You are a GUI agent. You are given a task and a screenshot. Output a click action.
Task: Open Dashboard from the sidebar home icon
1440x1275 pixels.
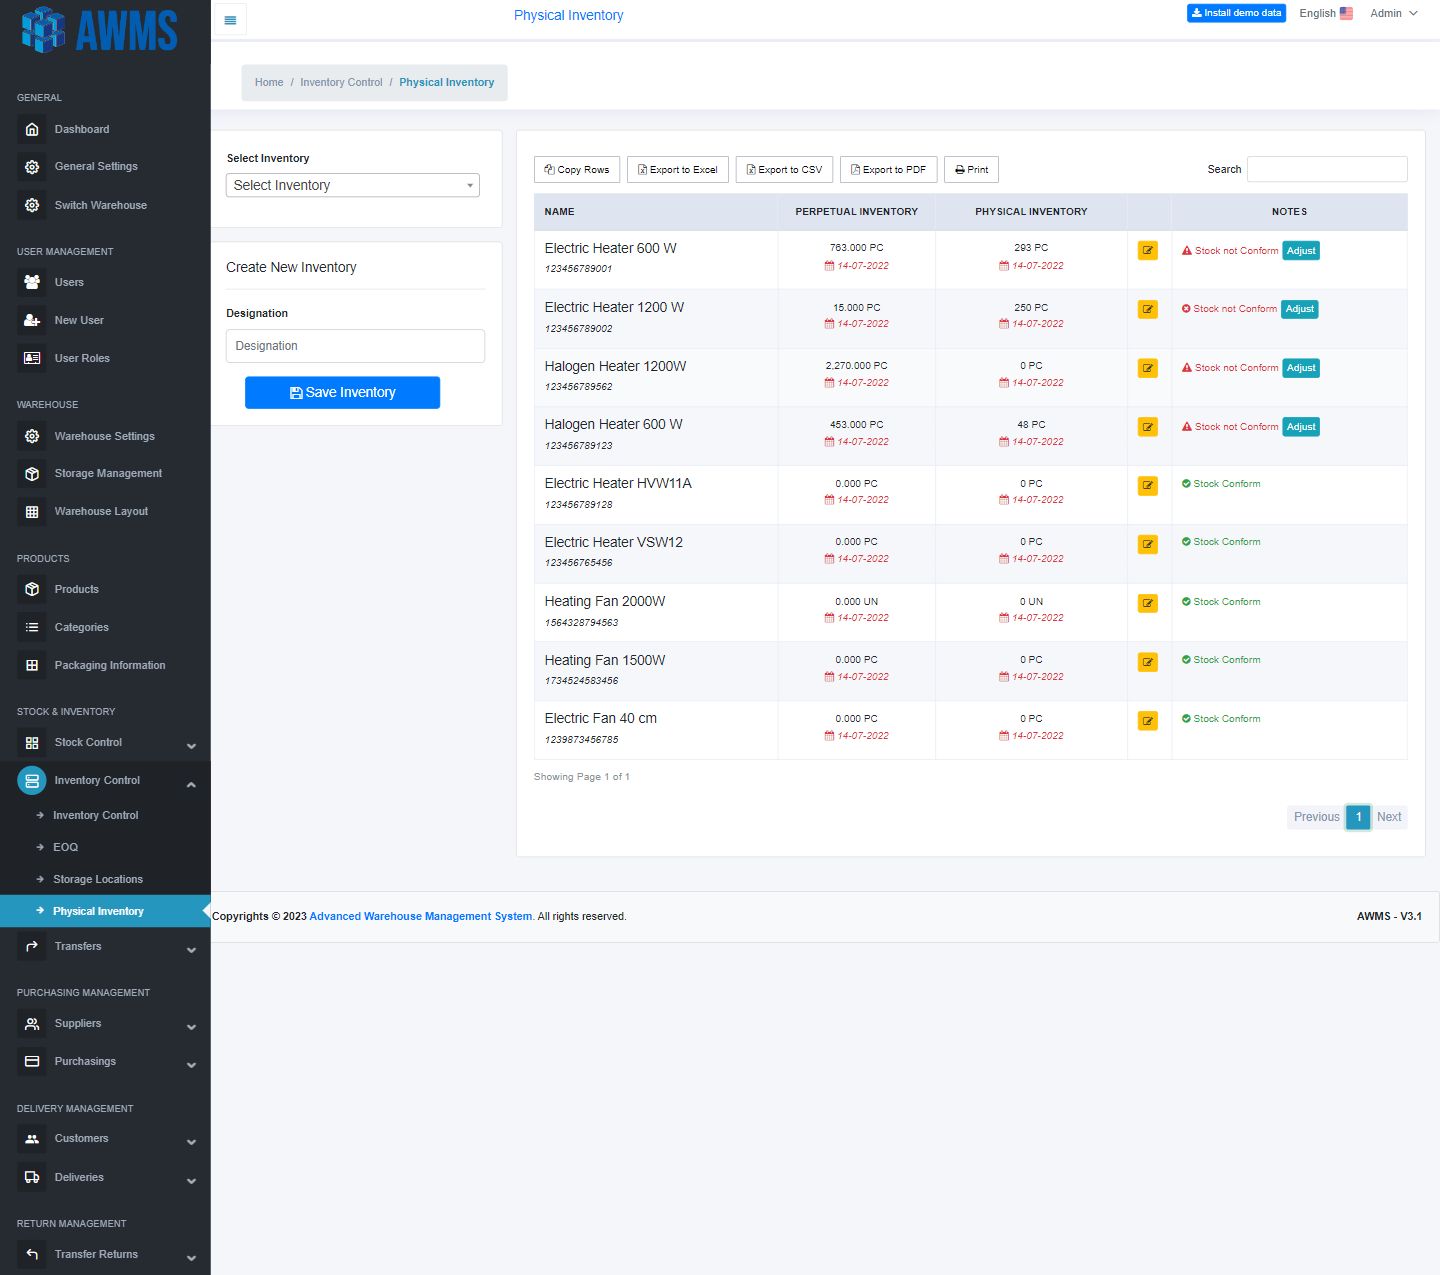pyautogui.click(x=32, y=129)
